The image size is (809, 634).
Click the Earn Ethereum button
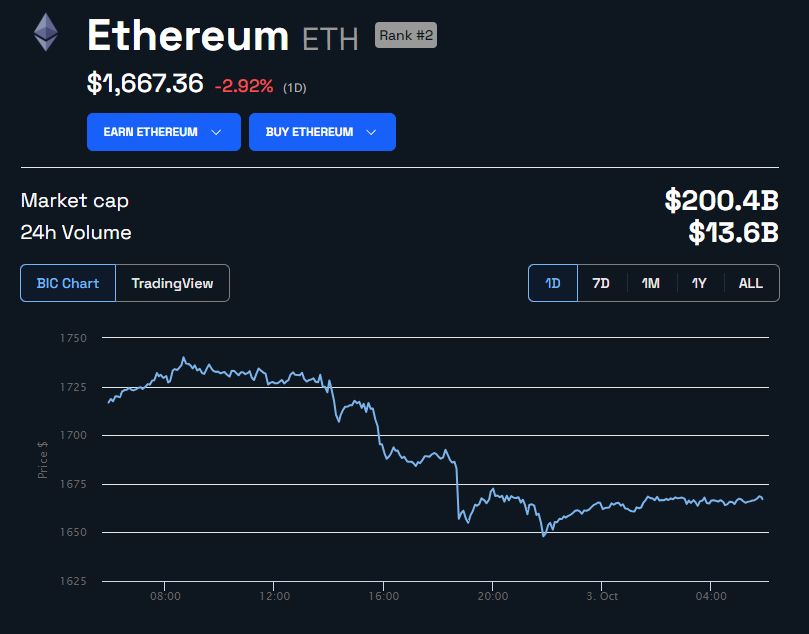pyautogui.click(x=164, y=132)
